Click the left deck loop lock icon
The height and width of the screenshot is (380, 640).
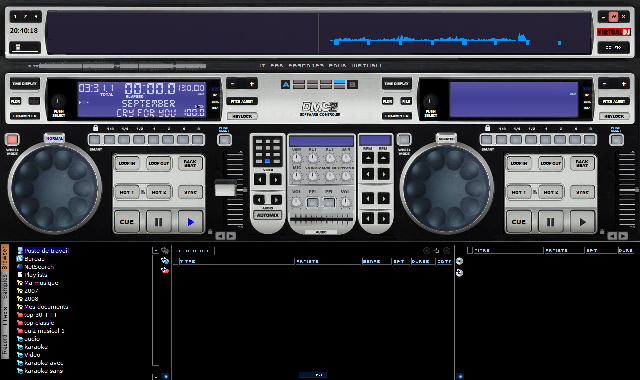95,128
